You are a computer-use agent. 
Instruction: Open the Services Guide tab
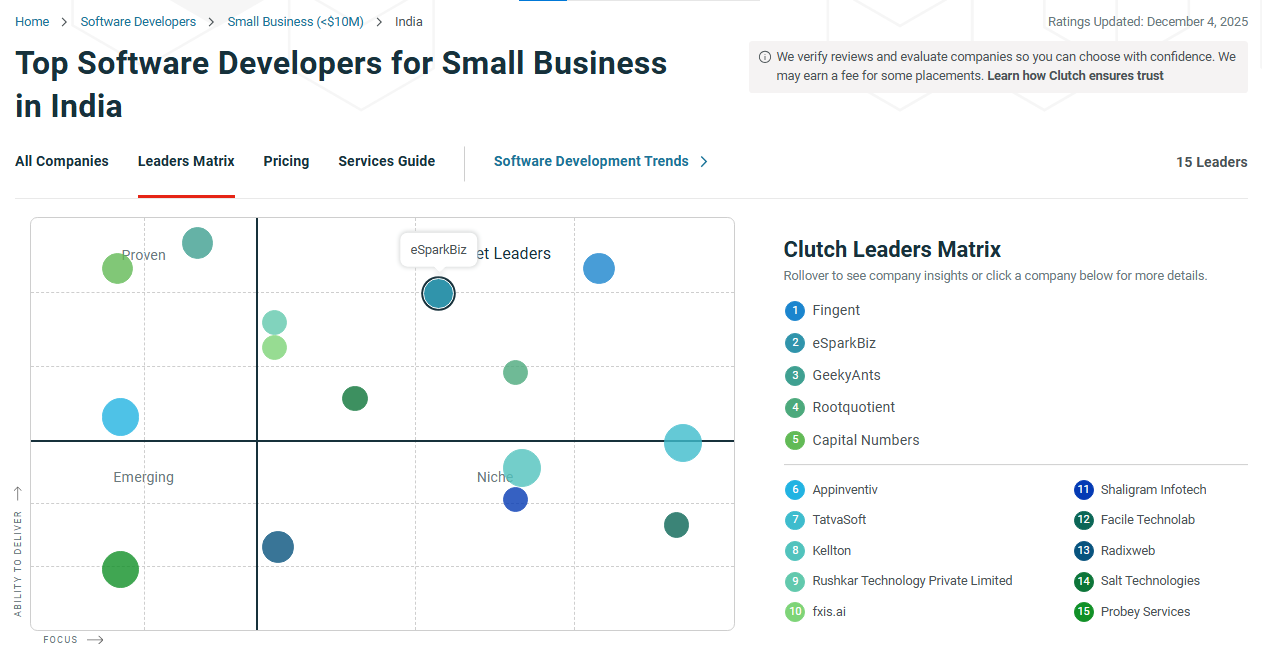click(x=386, y=161)
